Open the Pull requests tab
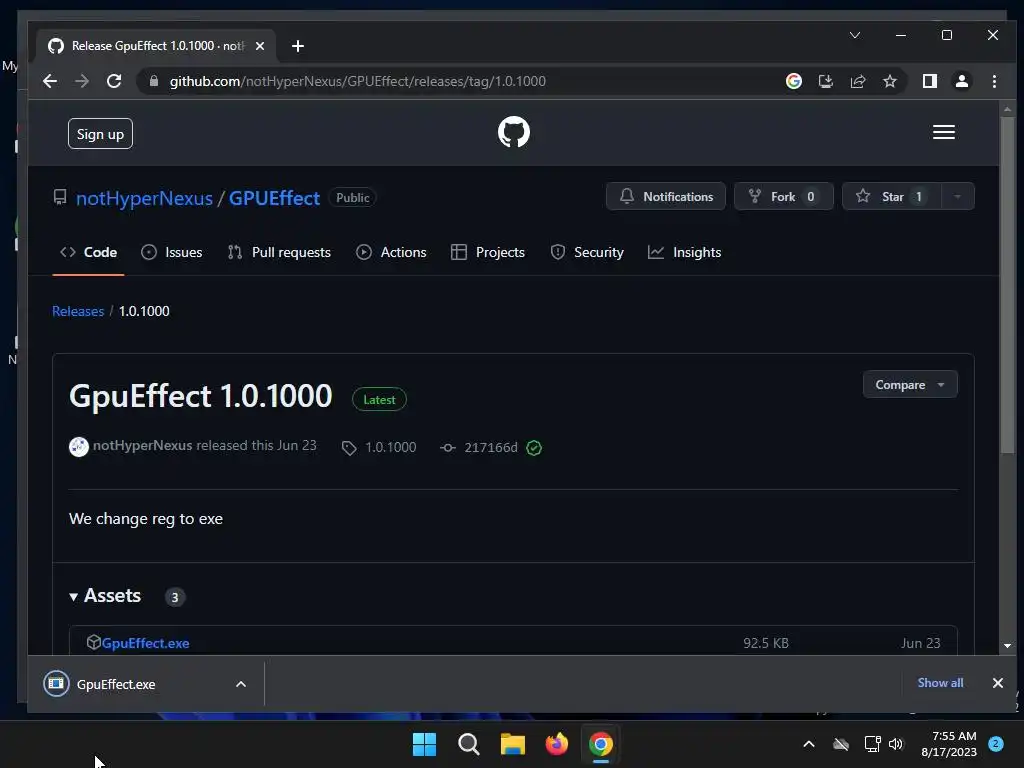The height and width of the screenshot is (768, 1024). 279,252
